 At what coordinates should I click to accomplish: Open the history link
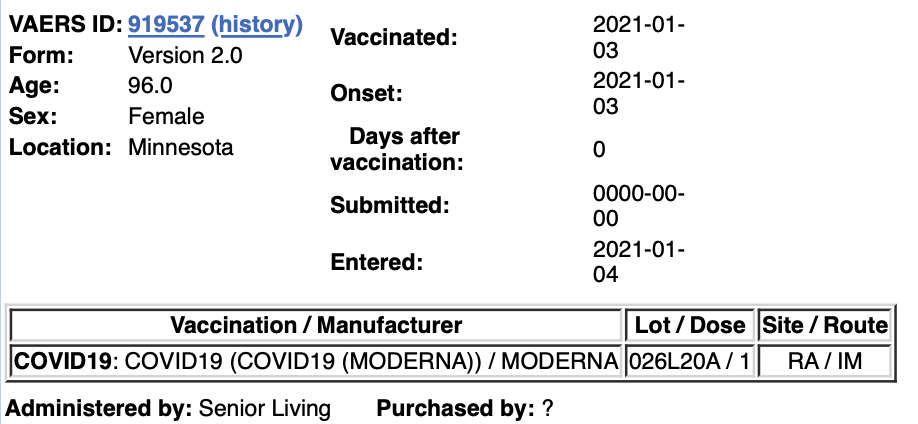click(x=256, y=25)
